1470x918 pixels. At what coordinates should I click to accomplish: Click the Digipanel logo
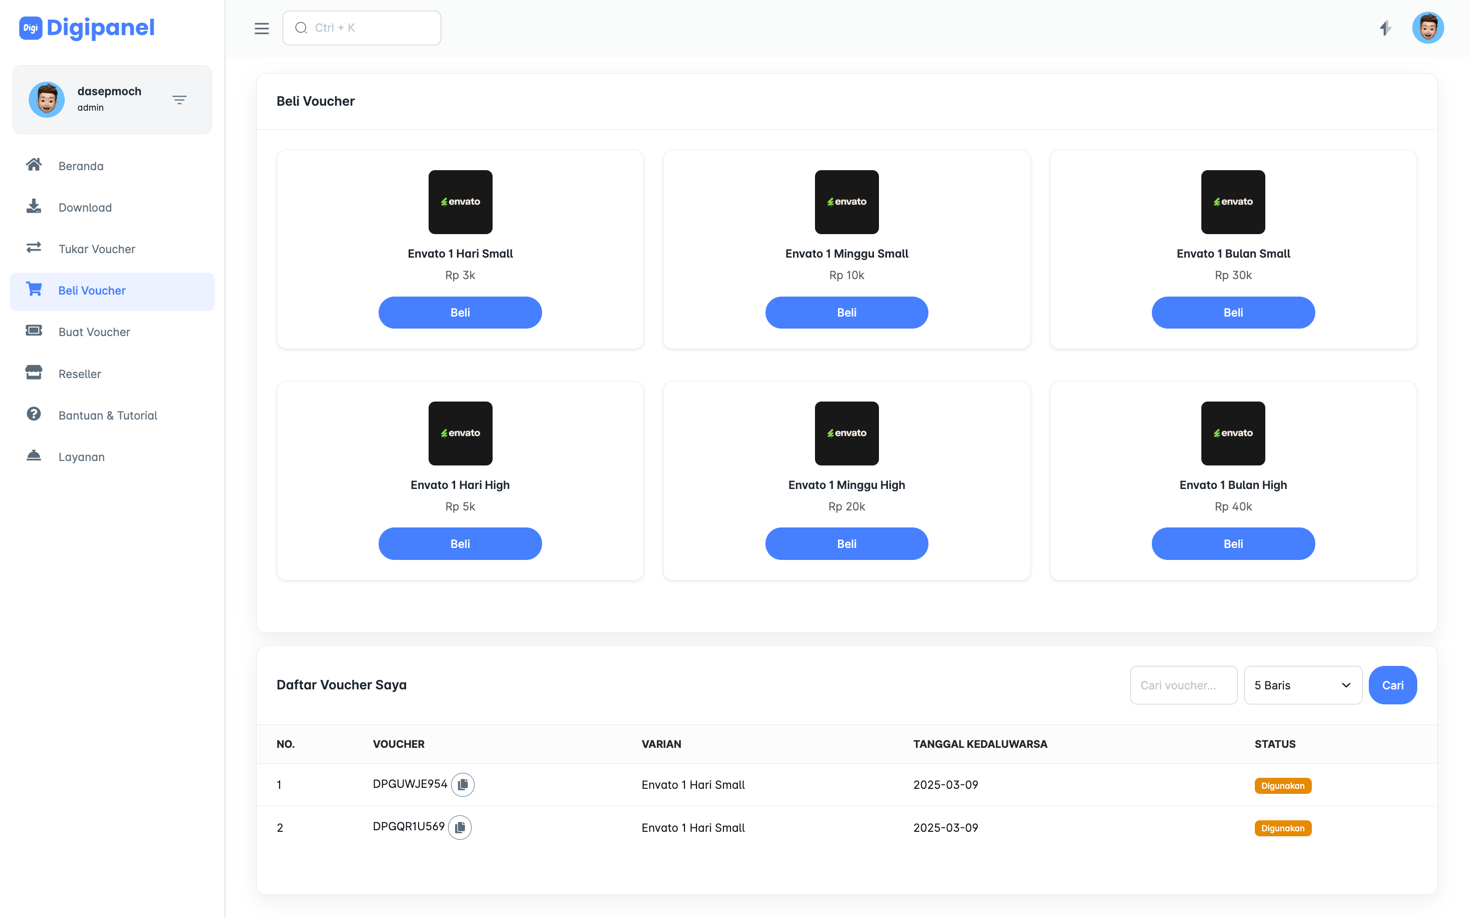(87, 28)
